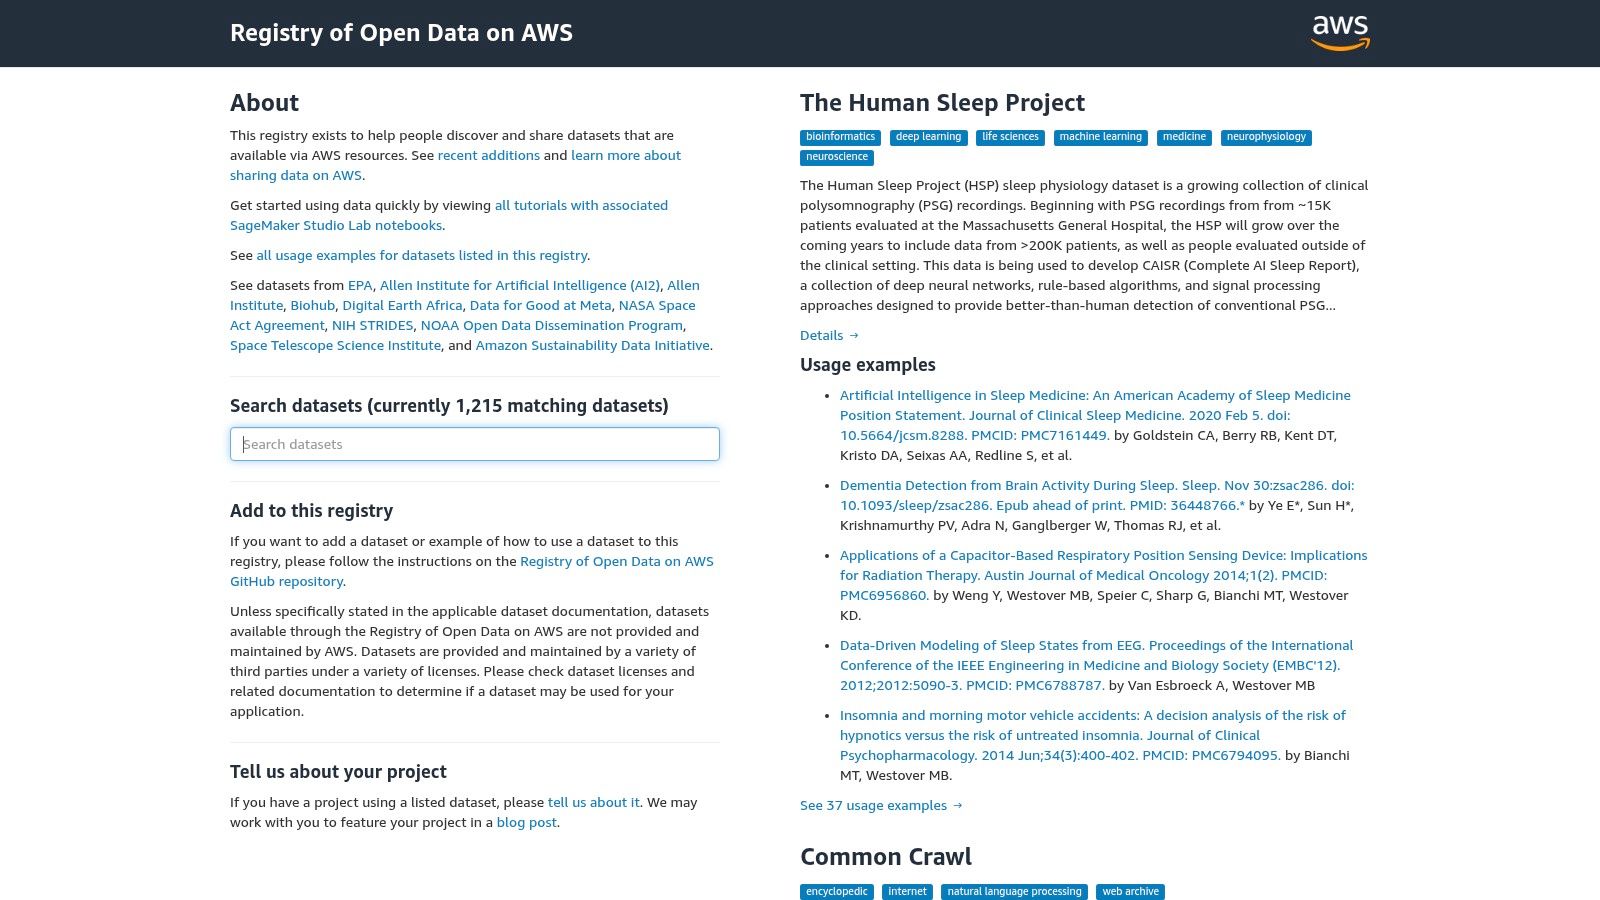The height and width of the screenshot is (900, 1600).
Task: Open the Common Crawl dataset heading
Action: click(886, 857)
